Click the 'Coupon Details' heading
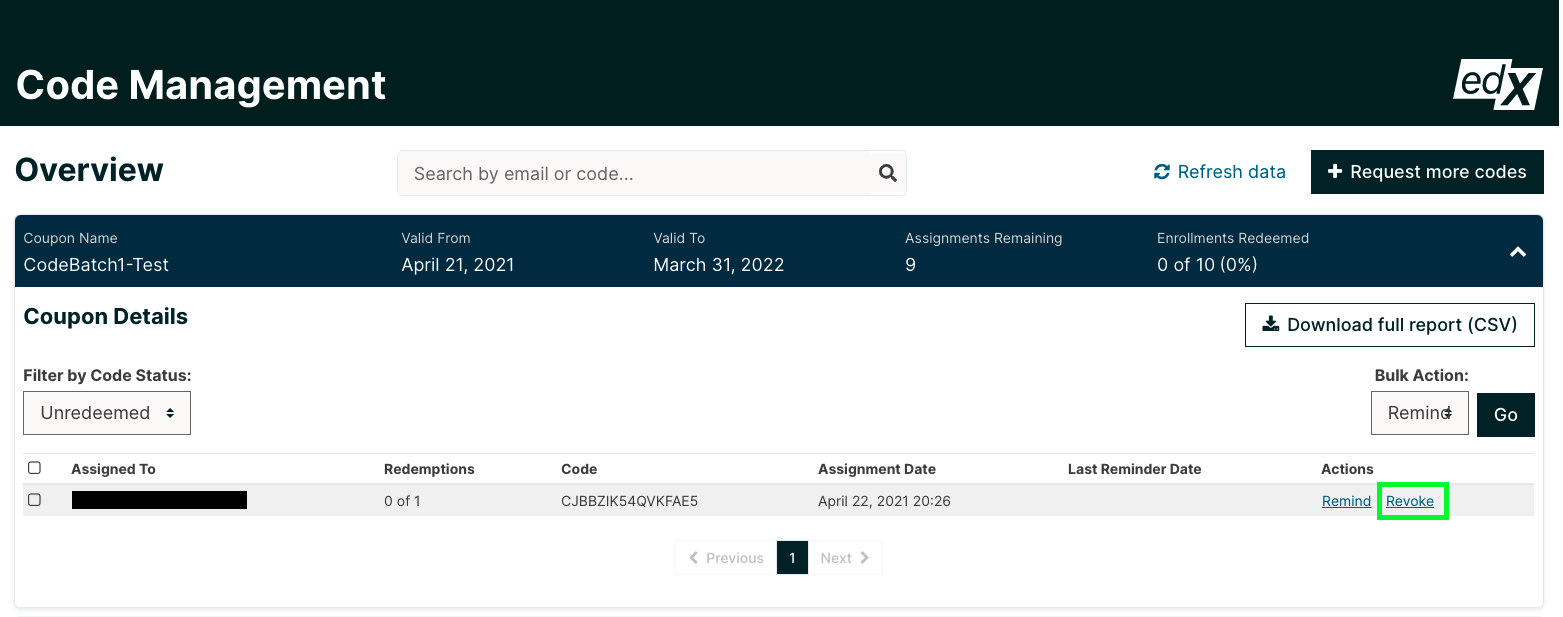The height and width of the screenshot is (617, 1563). pyautogui.click(x=106, y=317)
